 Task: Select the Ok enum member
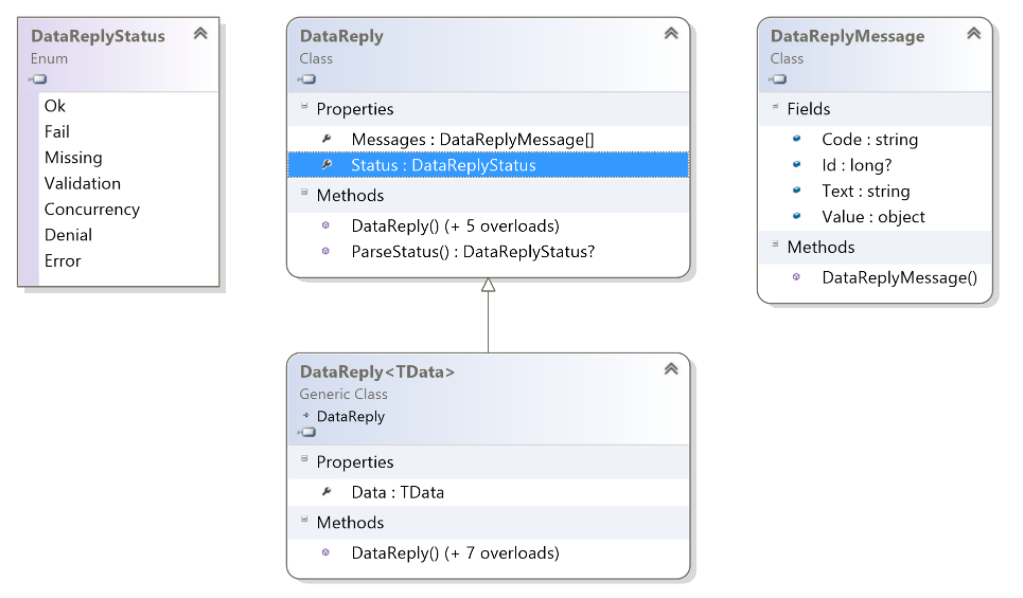55,106
